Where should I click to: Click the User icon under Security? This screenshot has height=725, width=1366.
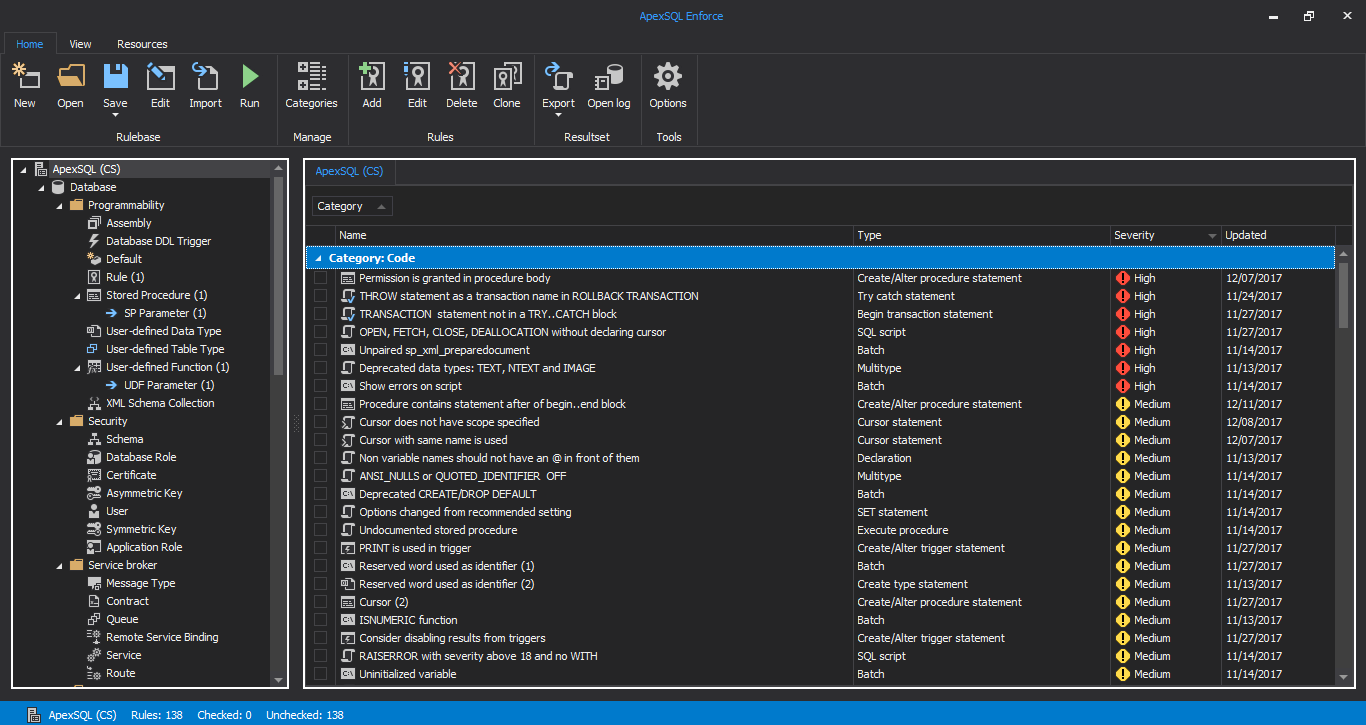(x=95, y=511)
